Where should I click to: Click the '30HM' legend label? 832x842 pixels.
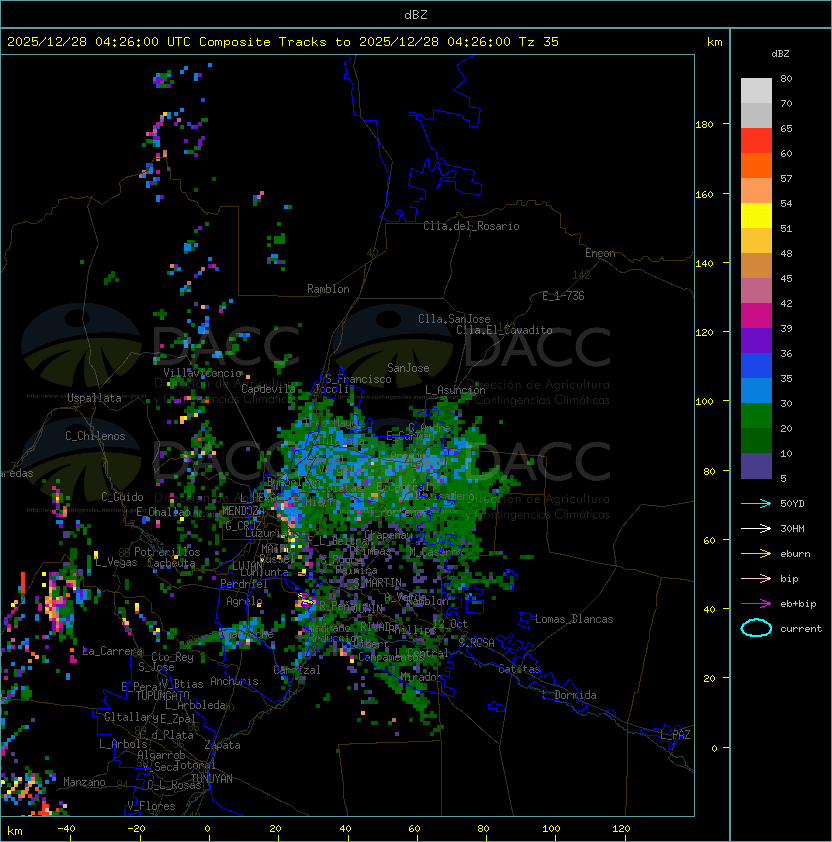(792, 528)
